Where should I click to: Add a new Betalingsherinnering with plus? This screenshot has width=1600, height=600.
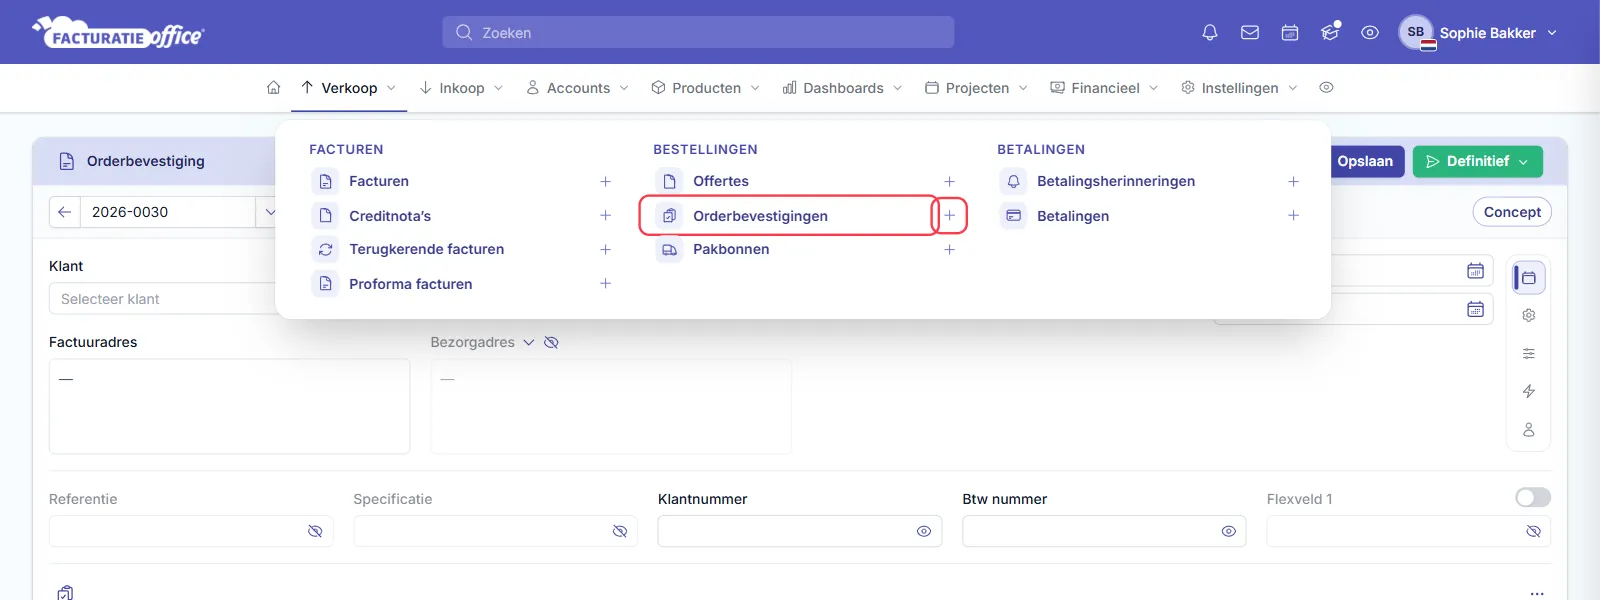(x=1293, y=182)
